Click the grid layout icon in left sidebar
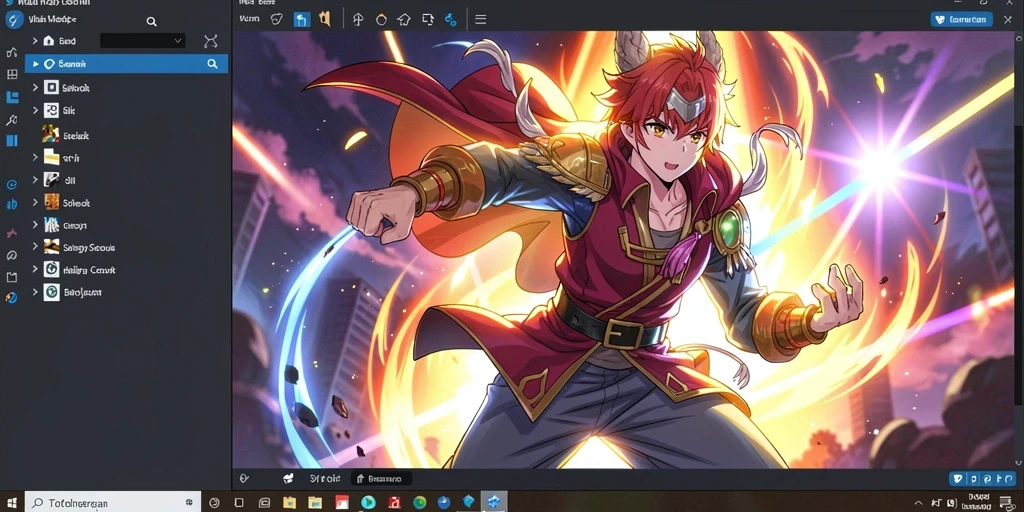1024x512 pixels. click(12, 74)
